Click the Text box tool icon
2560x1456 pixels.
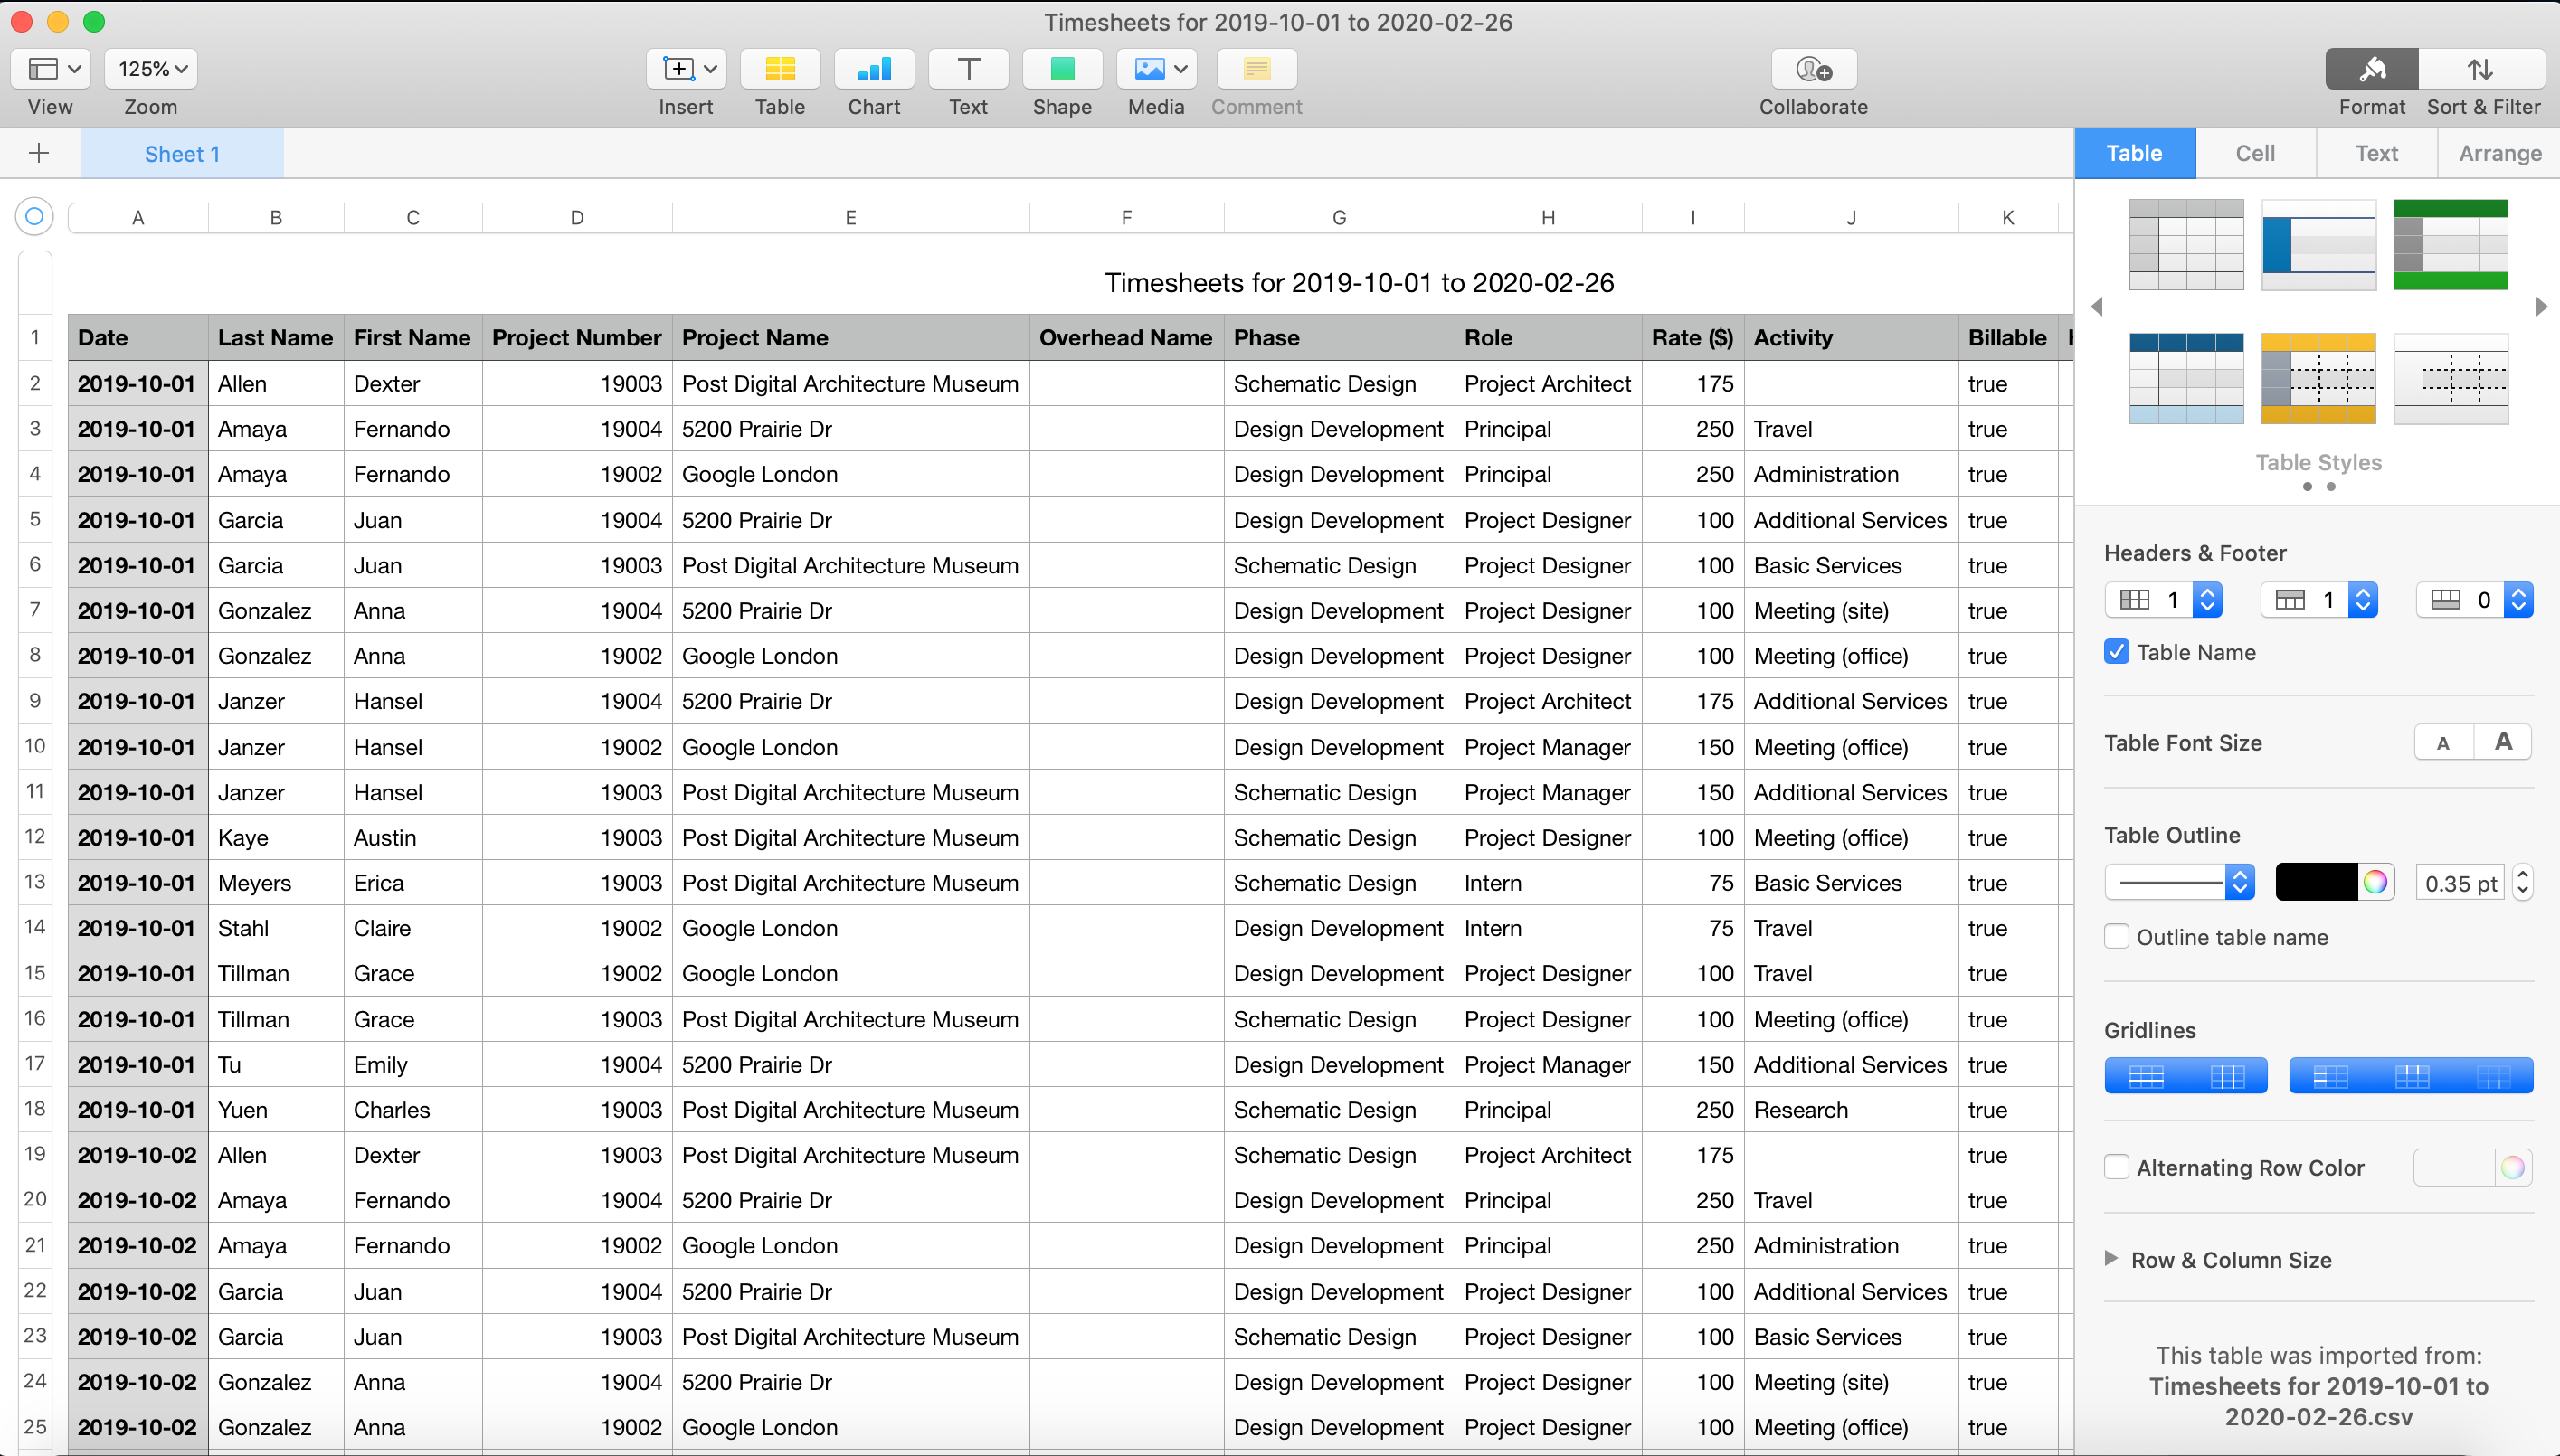(x=967, y=69)
